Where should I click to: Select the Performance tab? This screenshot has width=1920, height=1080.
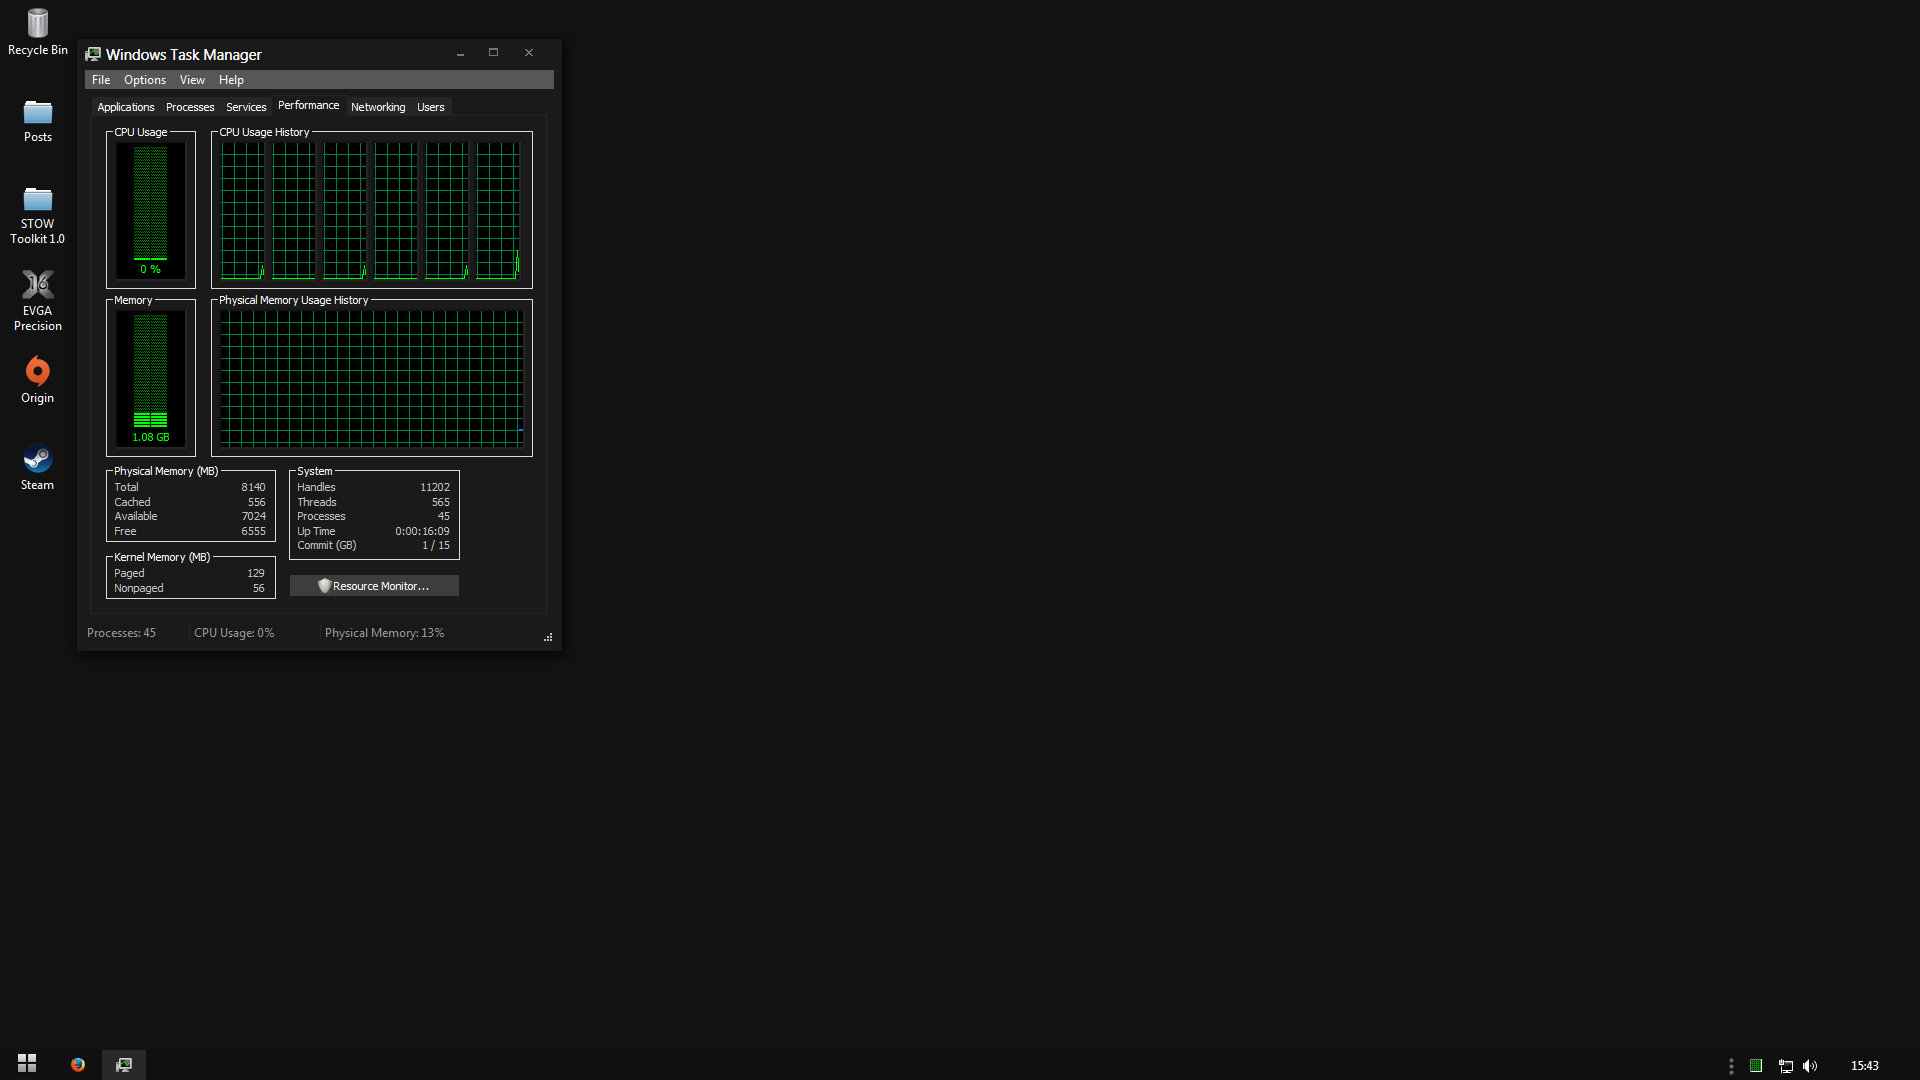click(308, 105)
